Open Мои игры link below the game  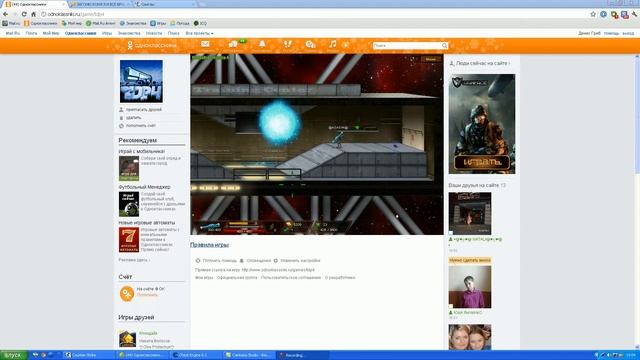(x=204, y=278)
